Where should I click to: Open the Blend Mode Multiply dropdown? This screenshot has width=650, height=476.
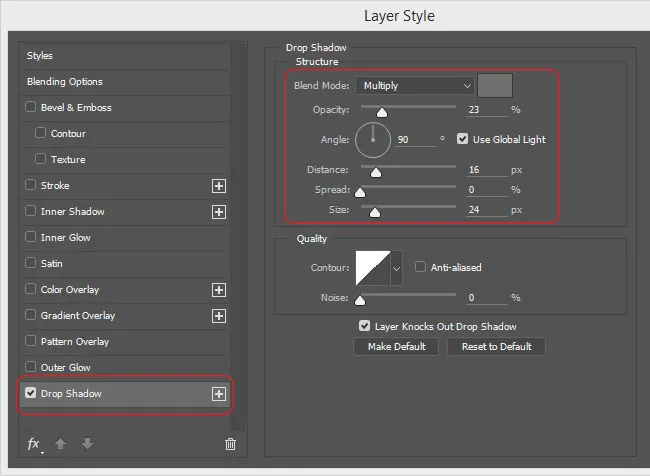[x=415, y=86]
